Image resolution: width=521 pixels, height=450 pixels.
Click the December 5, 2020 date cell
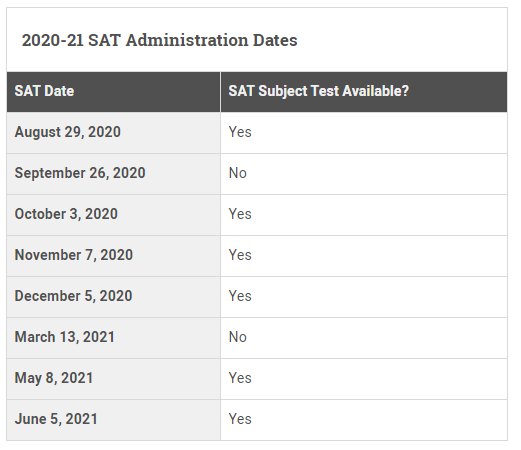(x=113, y=297)
